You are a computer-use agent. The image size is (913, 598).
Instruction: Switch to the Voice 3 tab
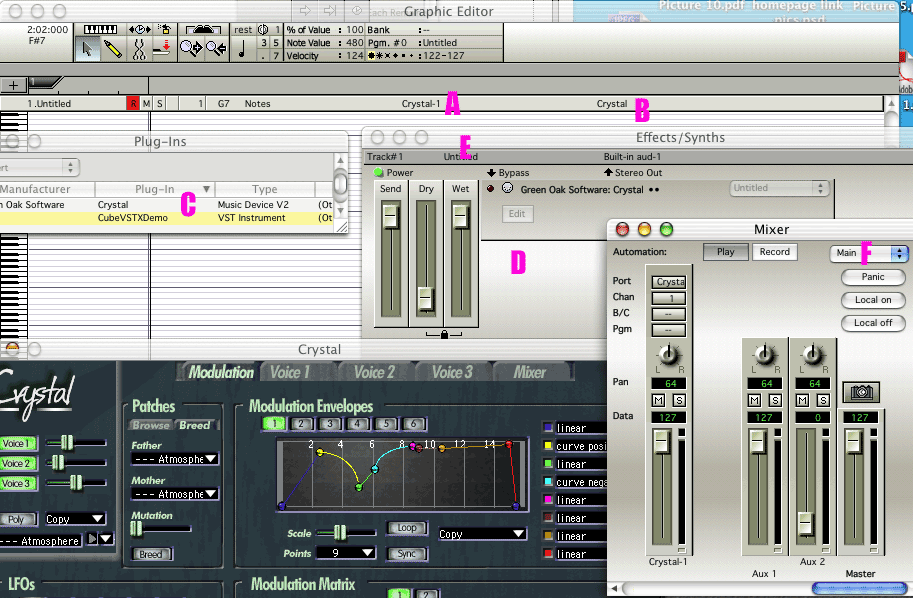452,372
